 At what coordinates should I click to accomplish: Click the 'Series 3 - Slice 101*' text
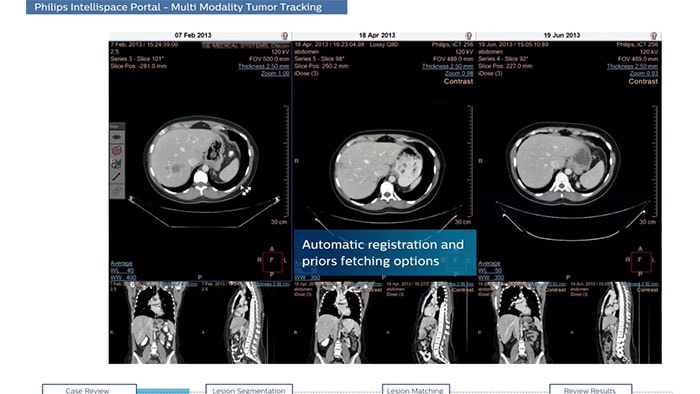(137, 59)
